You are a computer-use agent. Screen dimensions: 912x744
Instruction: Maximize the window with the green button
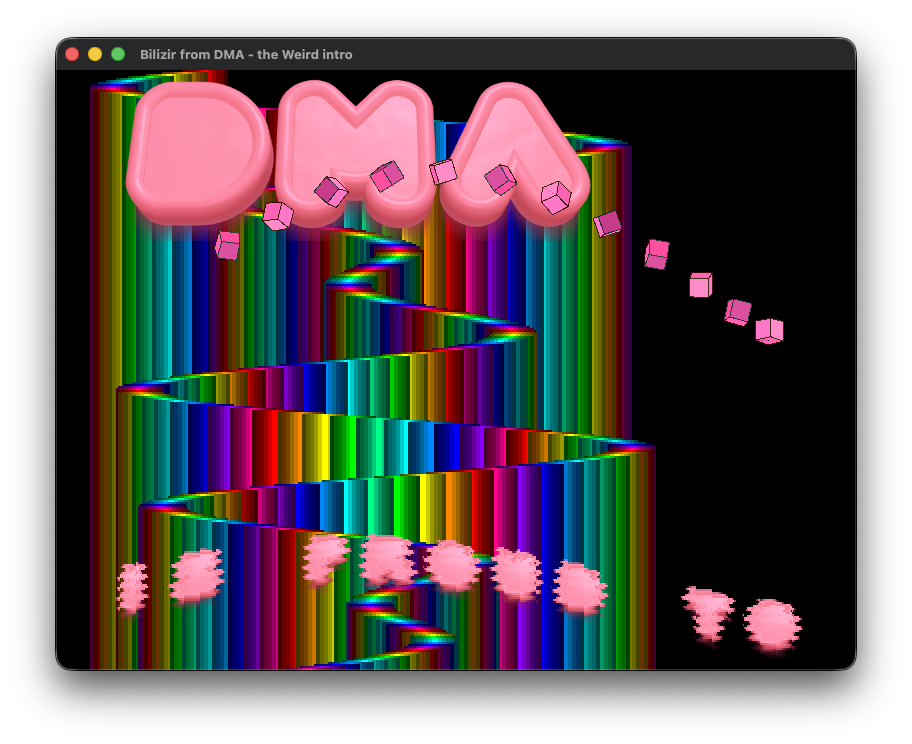click(118, 54)
